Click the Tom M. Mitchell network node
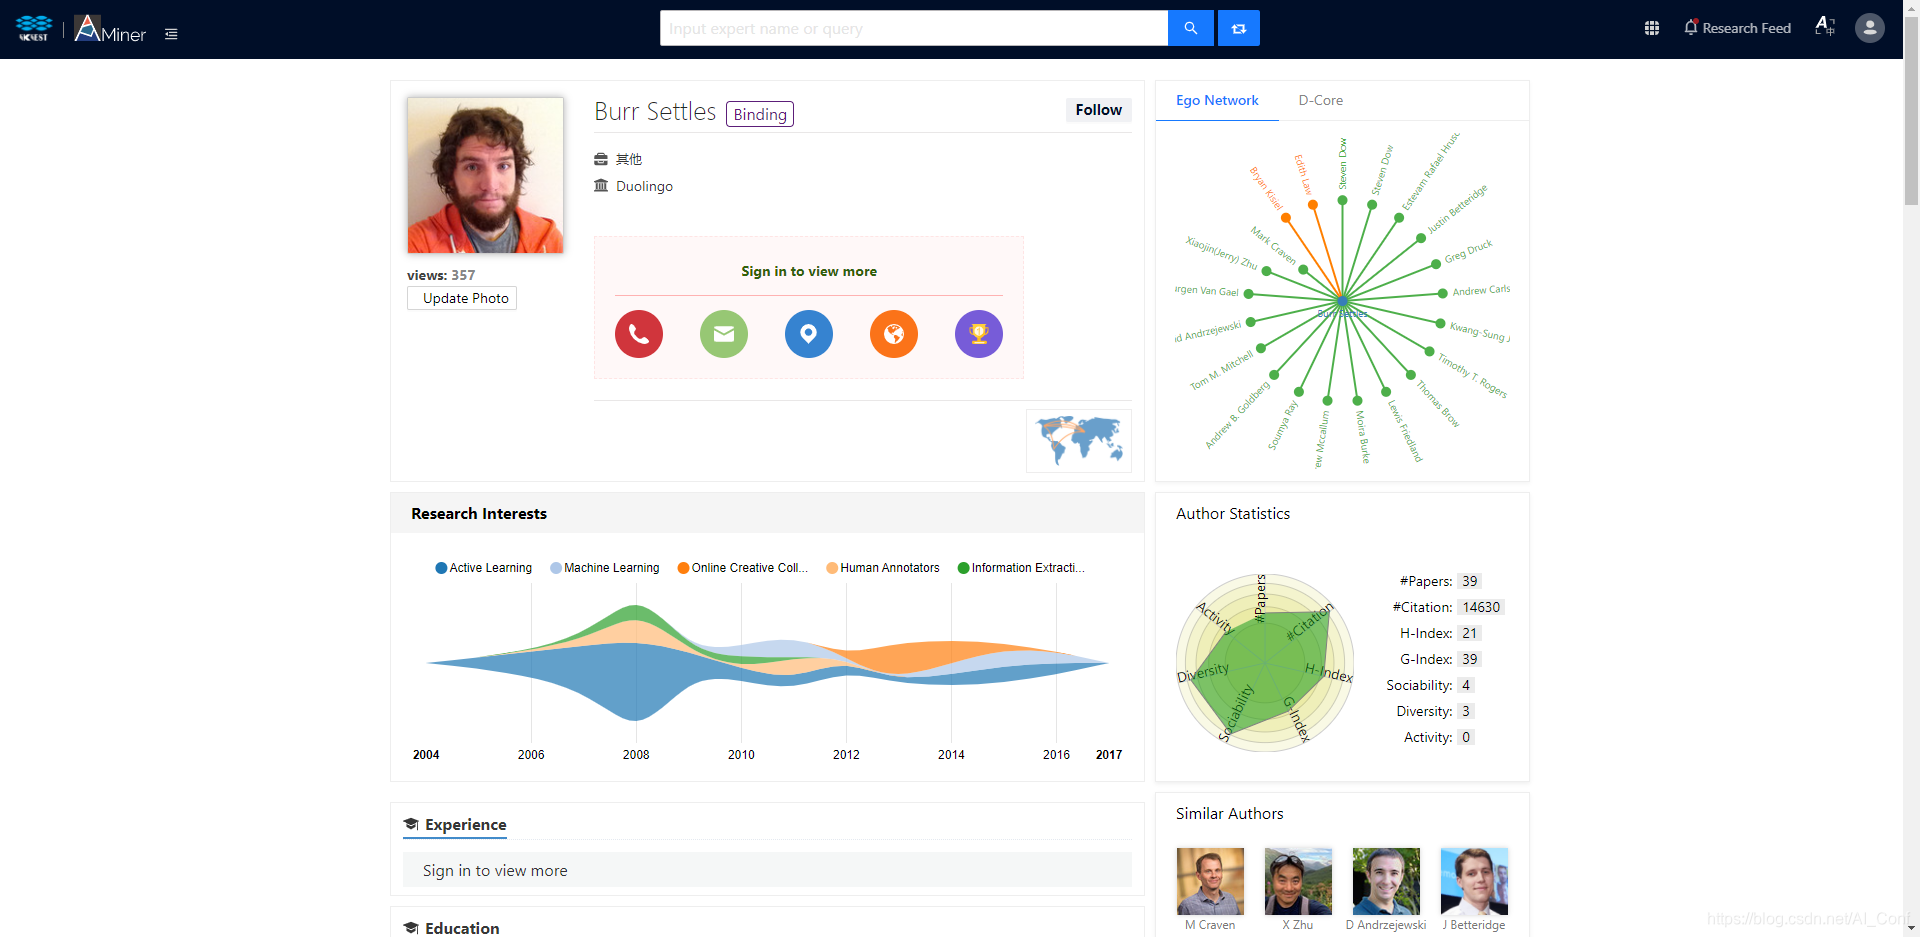Image resolution: width=1920 pixels, height=937 pixels. coord(1261,348)
